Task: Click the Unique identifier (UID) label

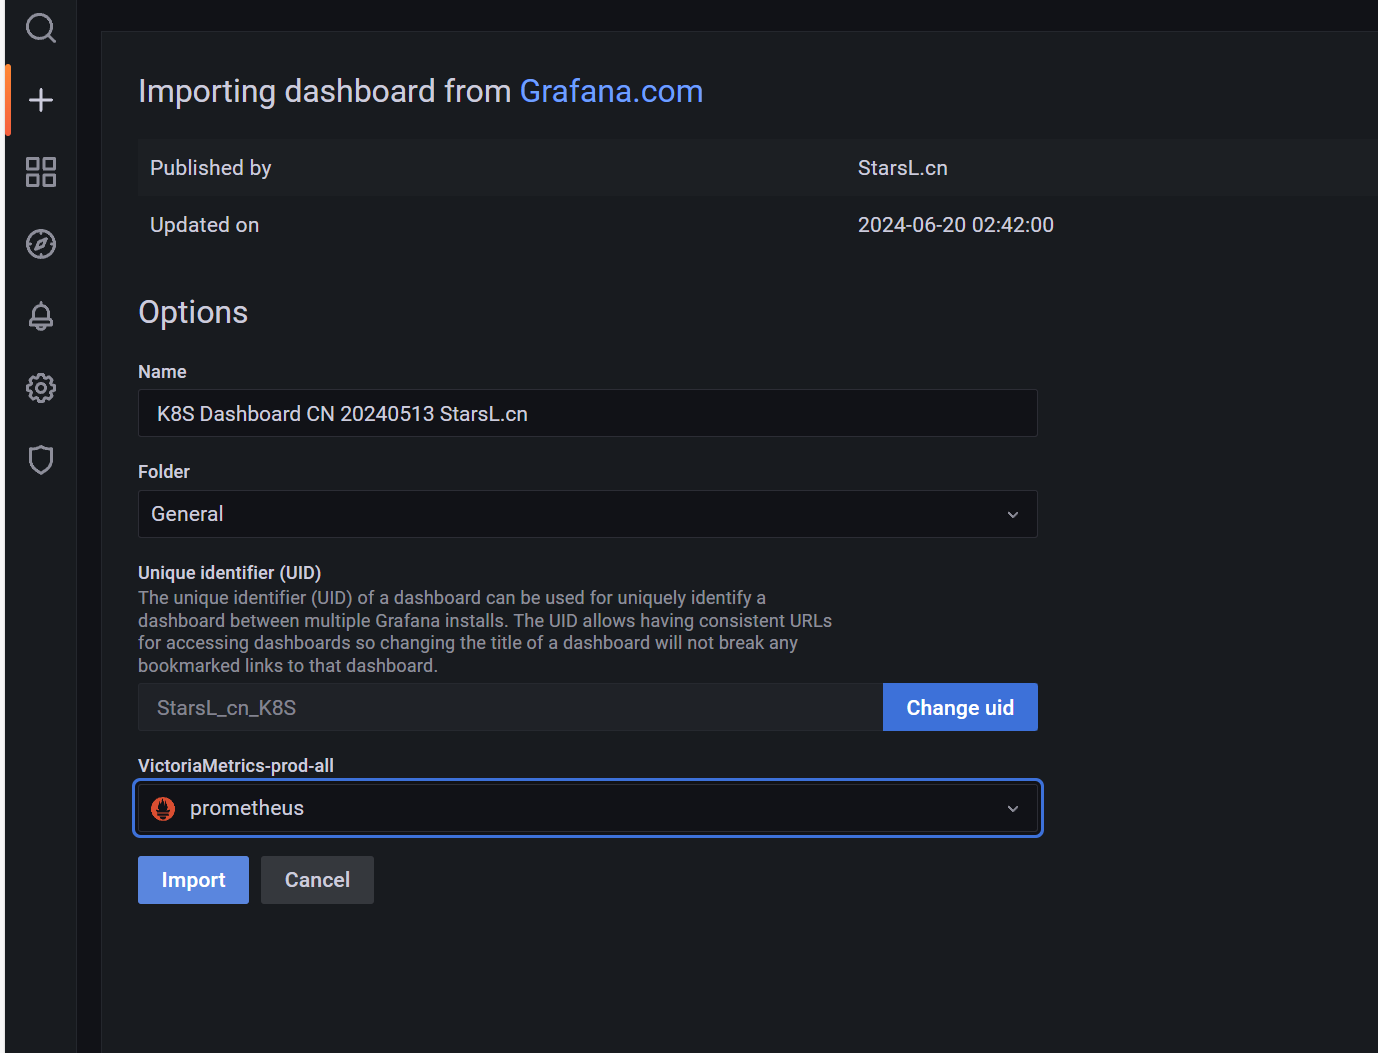Action: [230, 572]
